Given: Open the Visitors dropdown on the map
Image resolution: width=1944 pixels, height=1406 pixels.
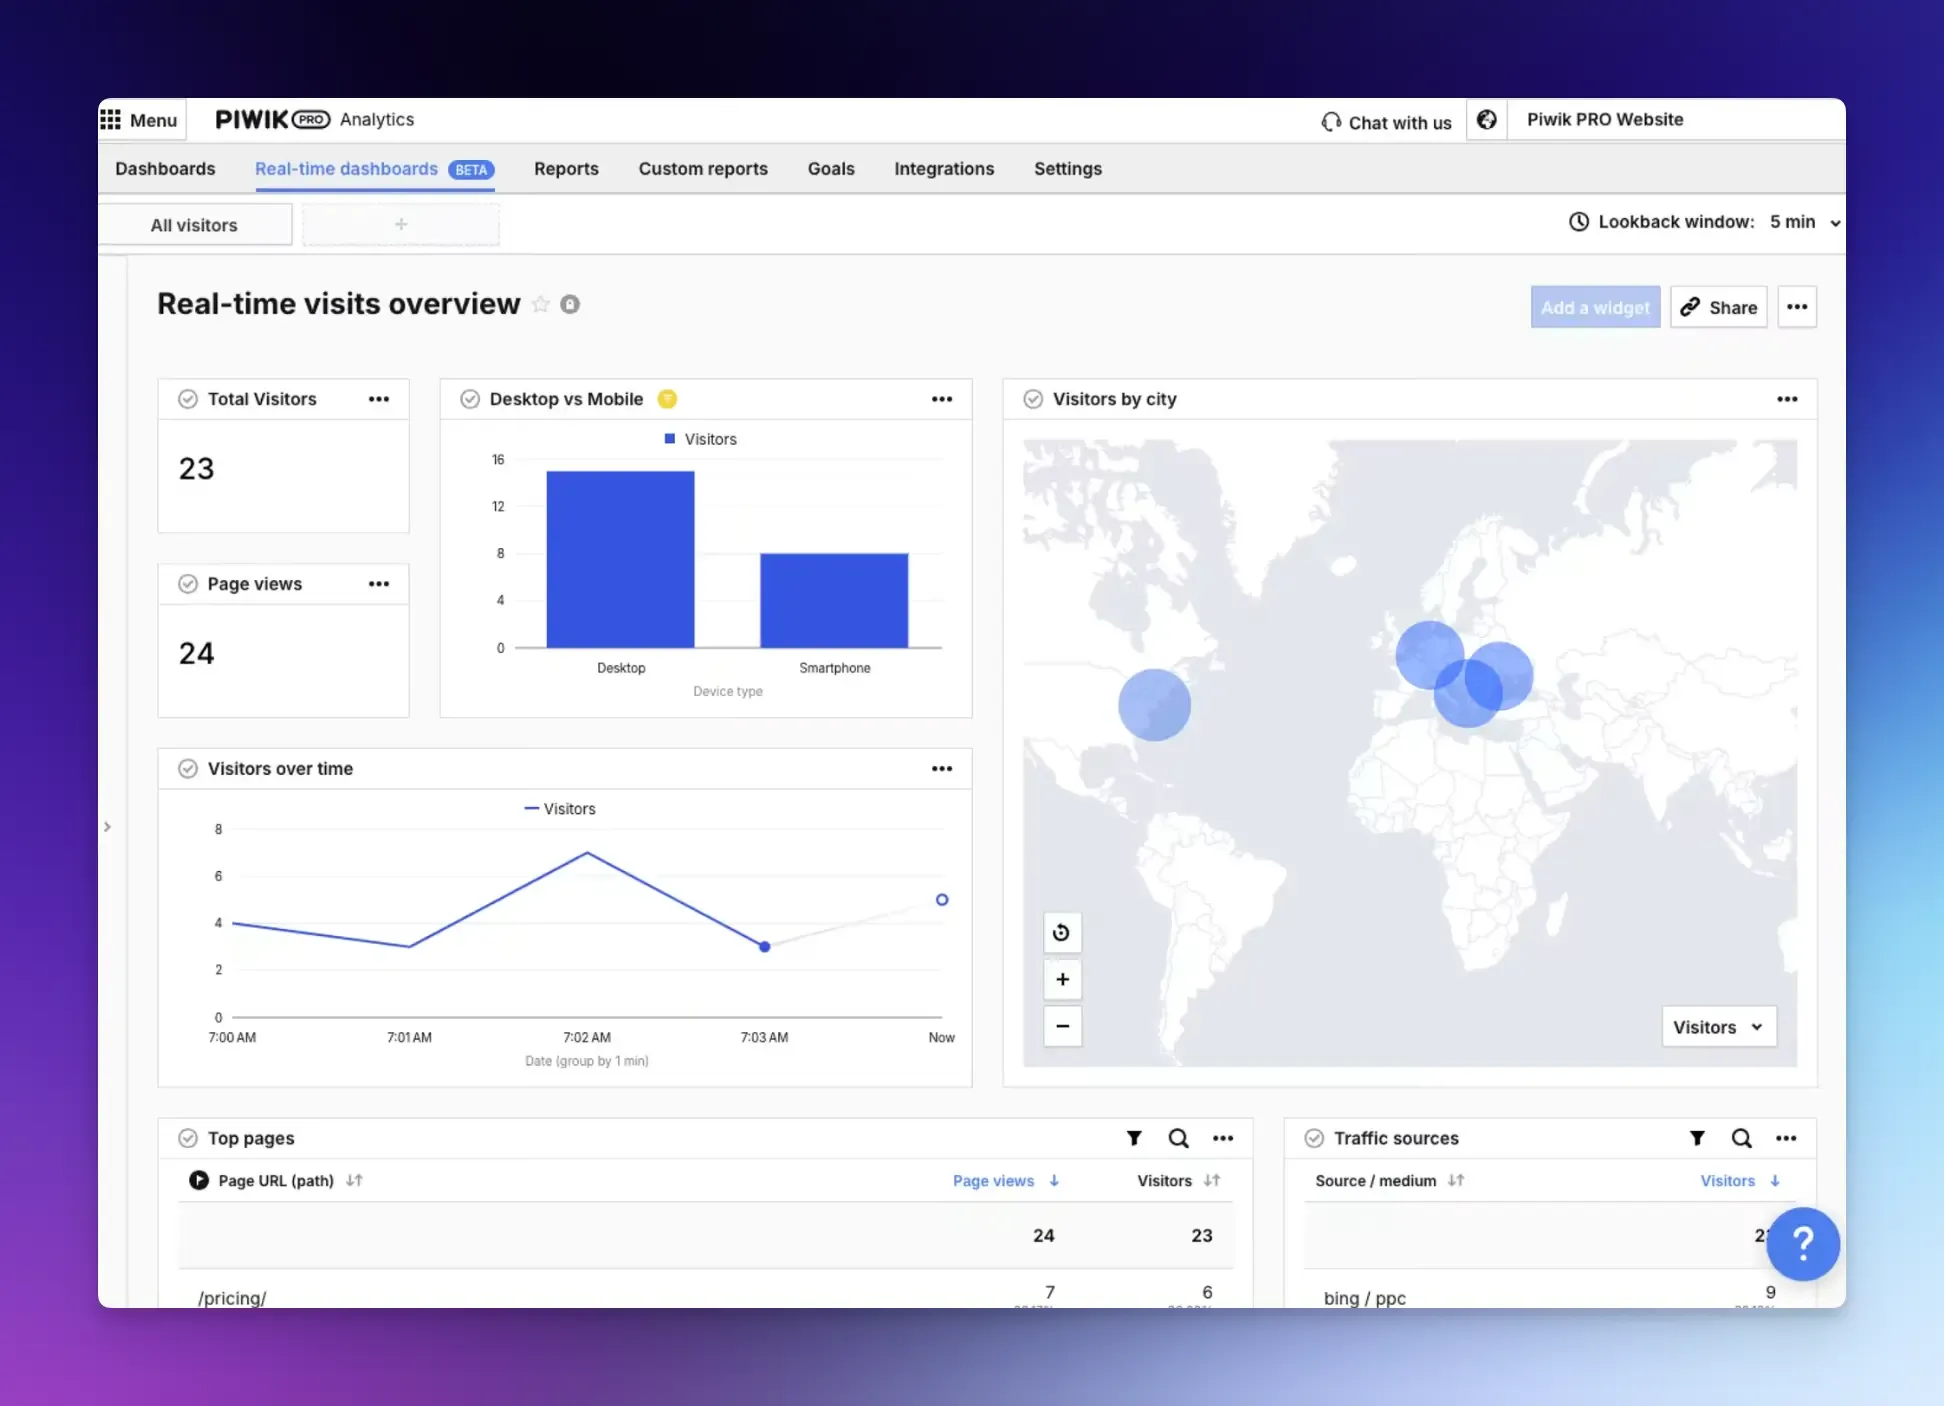Looking at the screenshot, I should coord(1718,1027).
